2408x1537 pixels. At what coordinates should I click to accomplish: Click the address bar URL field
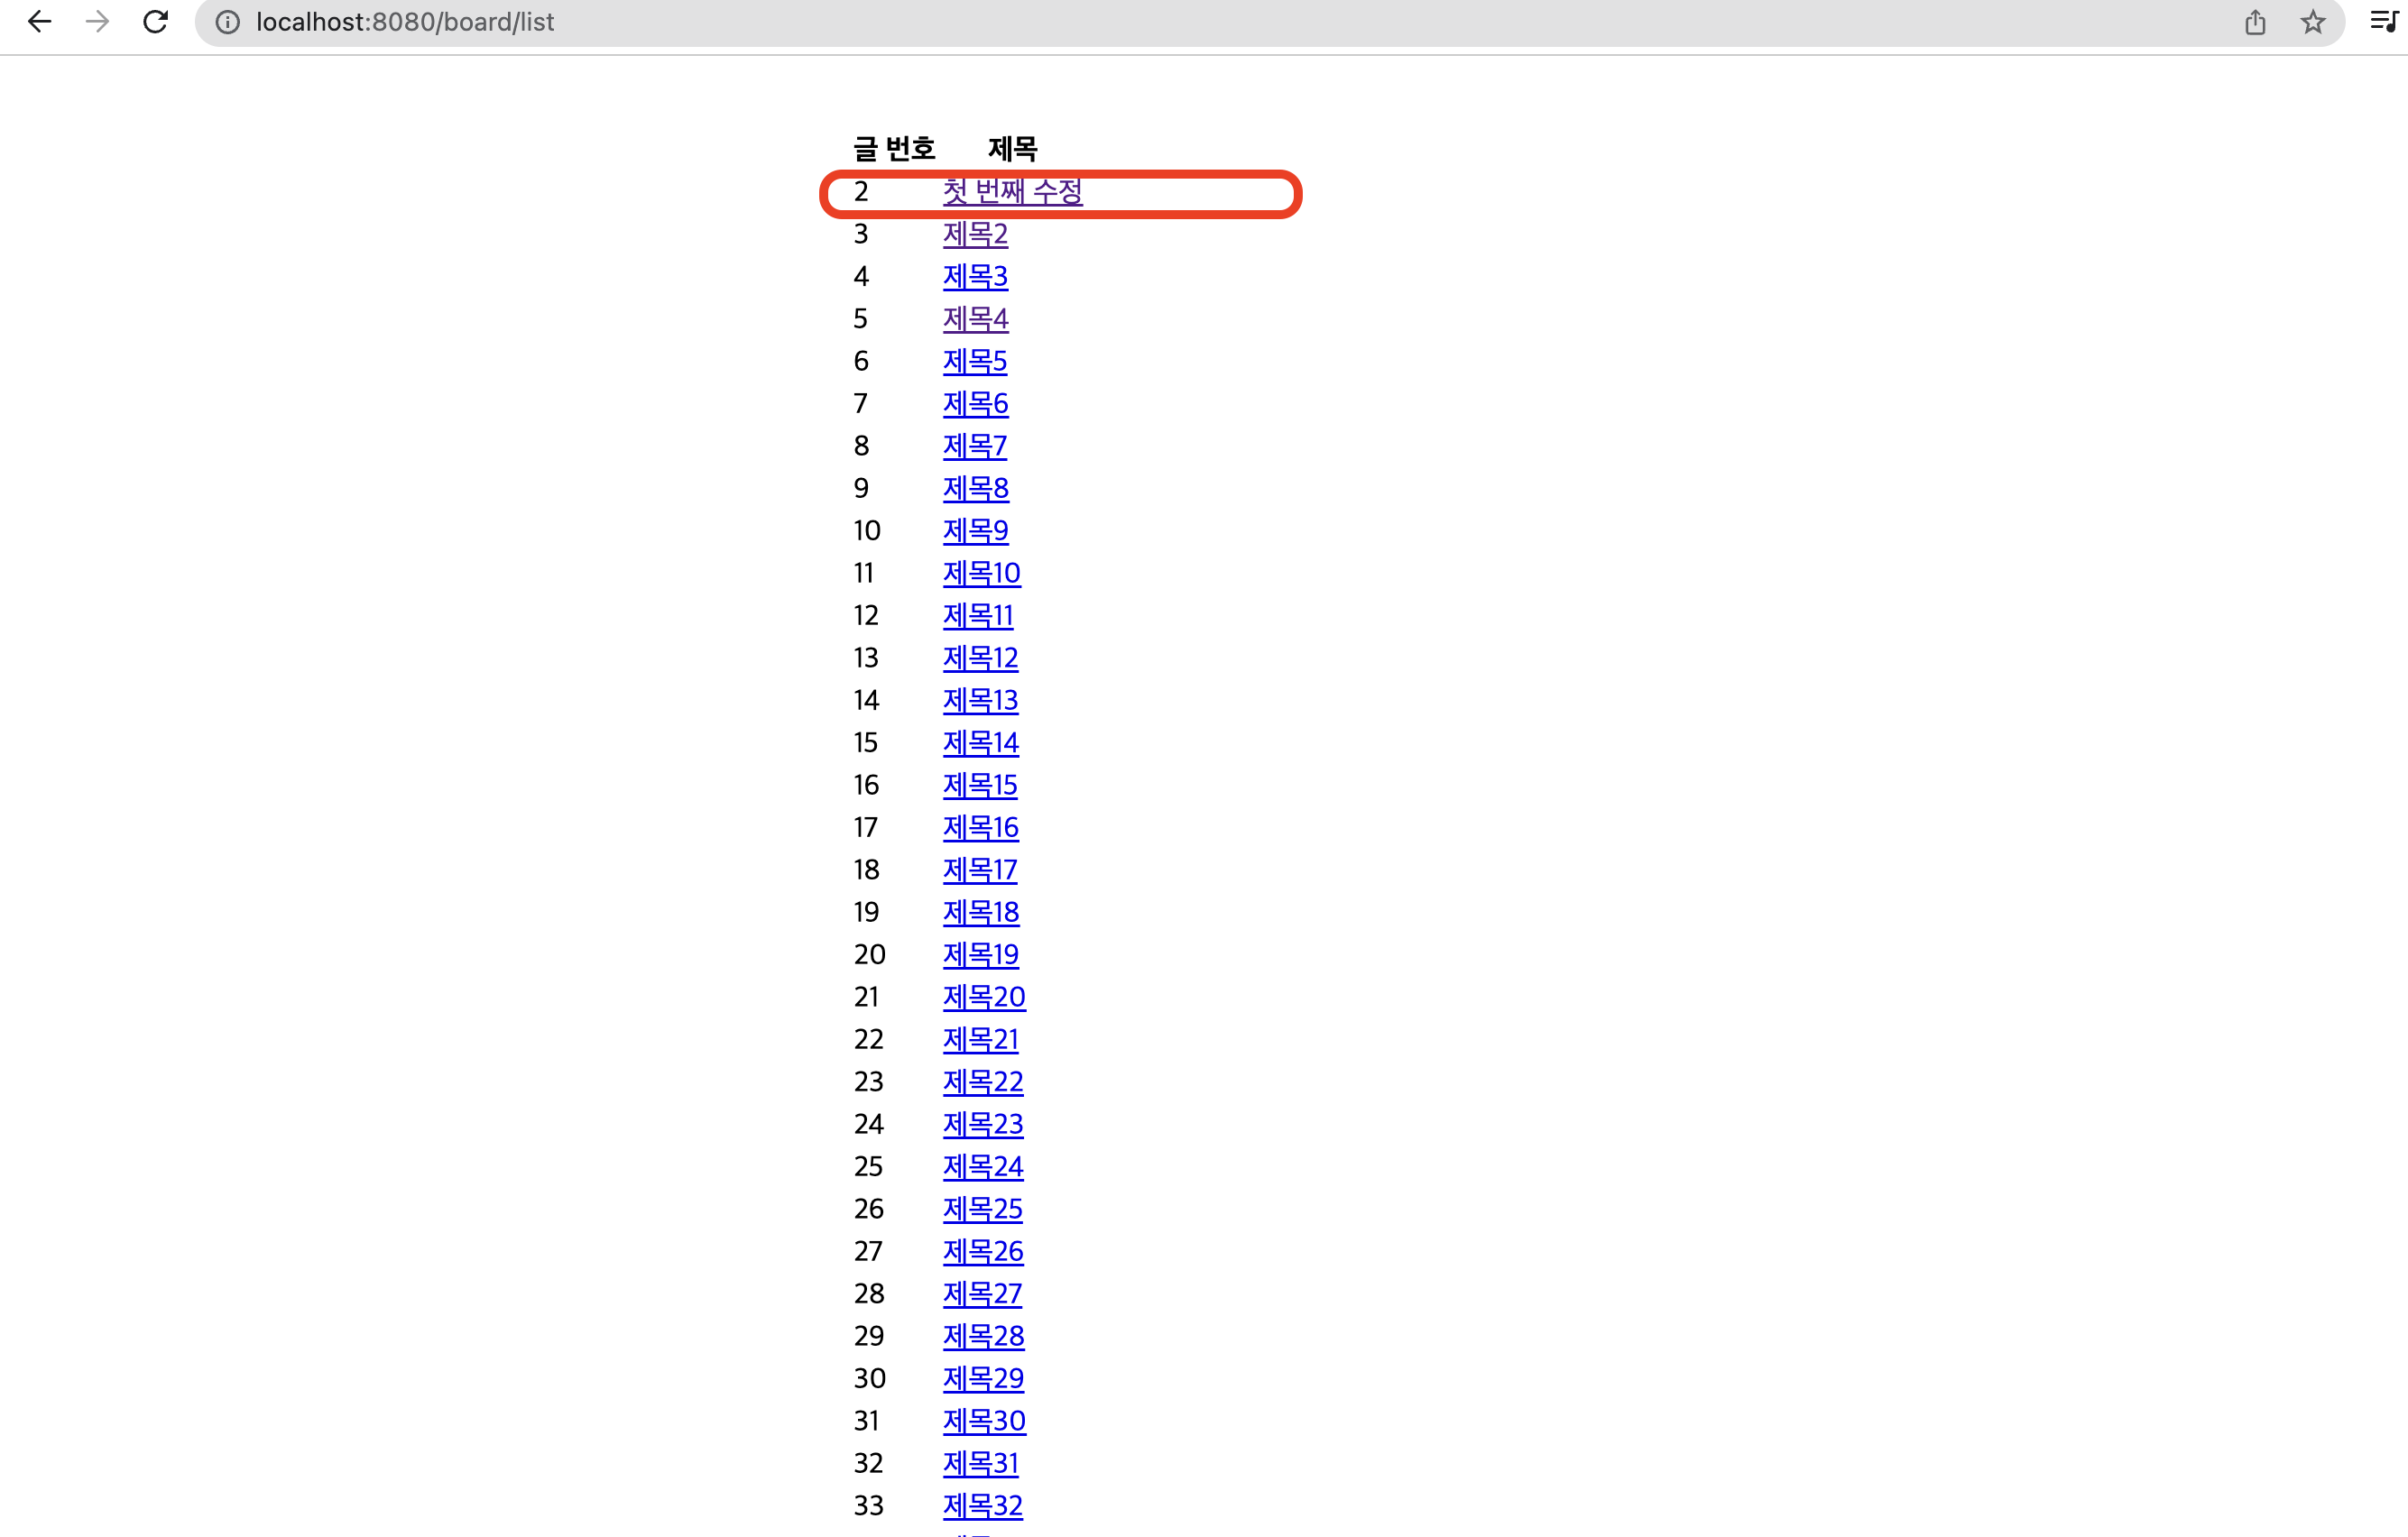pos(1200,22)
